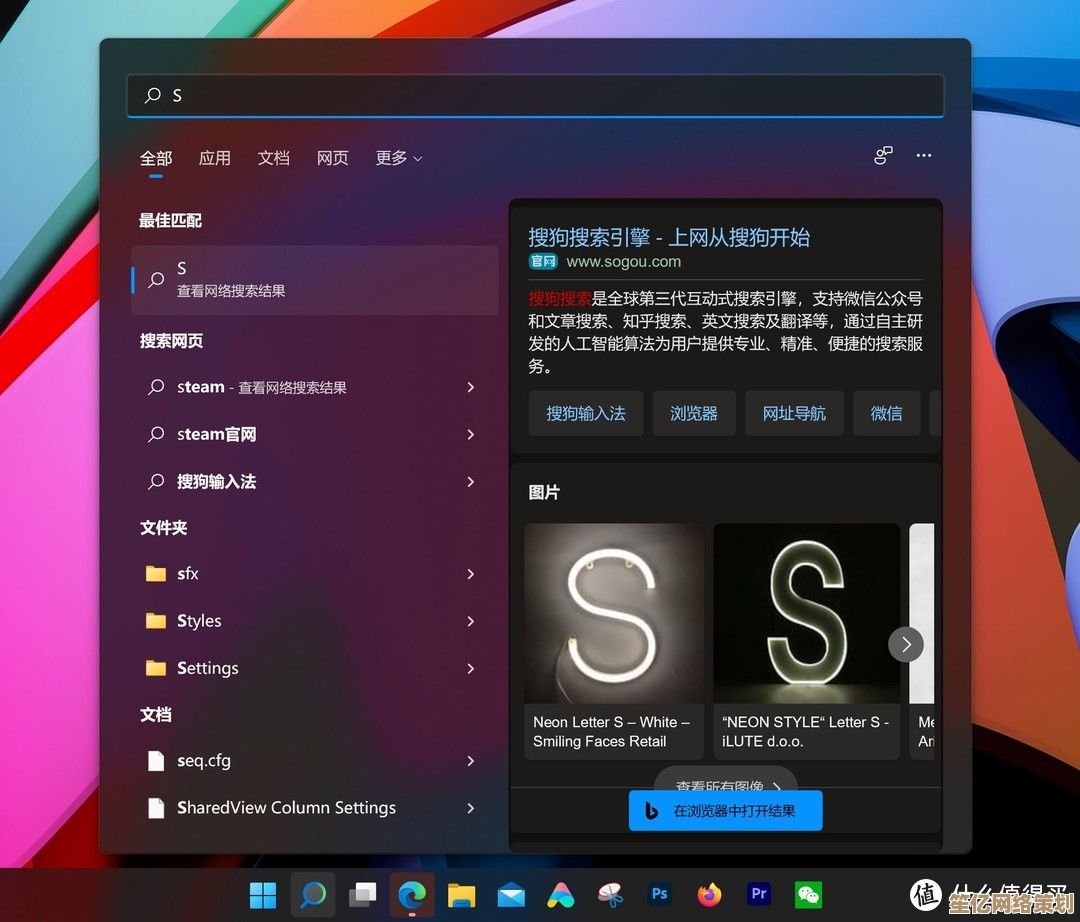Click the 搜狗输入法 search suggestion
1080x922 pixels.
pyautogui.click(x=315, y=481)
